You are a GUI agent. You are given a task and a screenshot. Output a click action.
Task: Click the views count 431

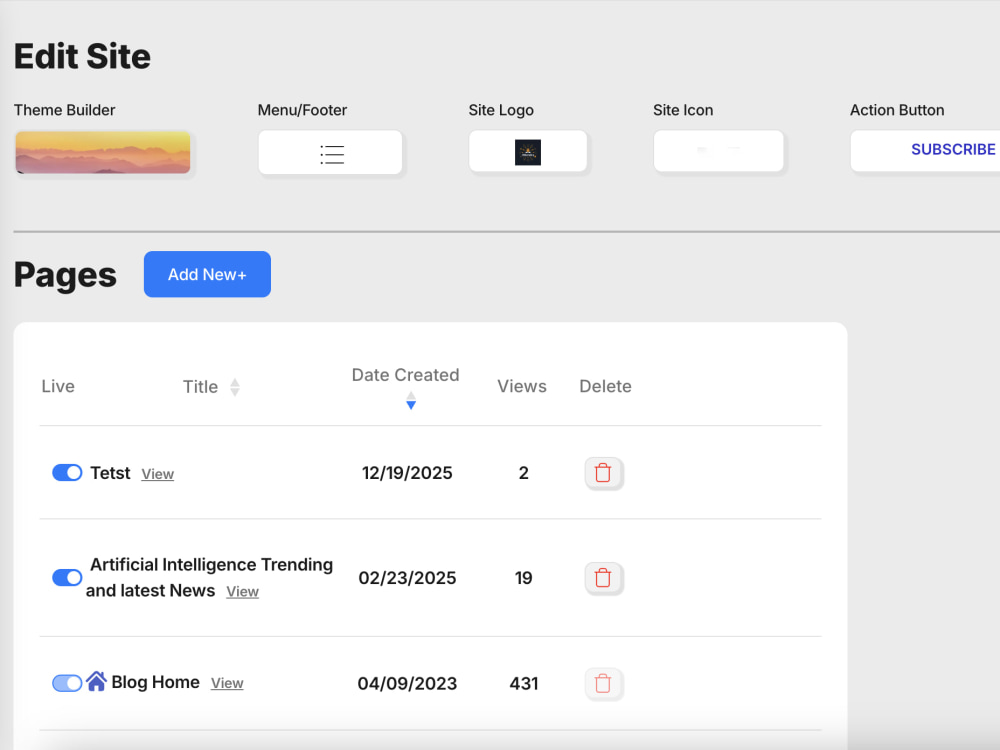click(524, 684)
